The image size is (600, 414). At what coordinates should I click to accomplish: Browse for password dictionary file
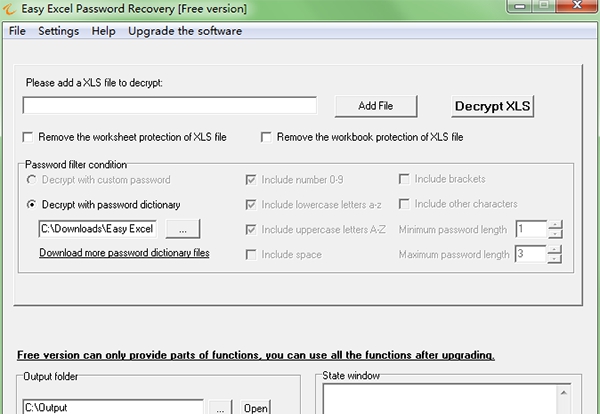coord(183,229)
